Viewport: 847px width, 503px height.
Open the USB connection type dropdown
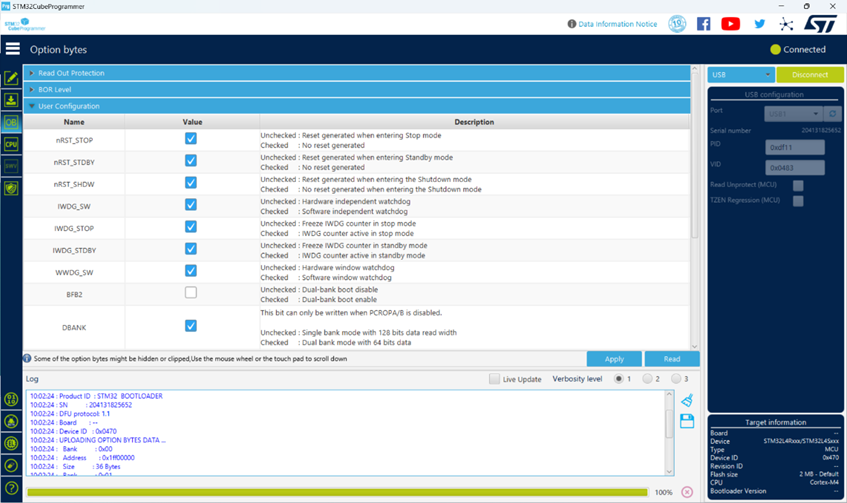741,75
